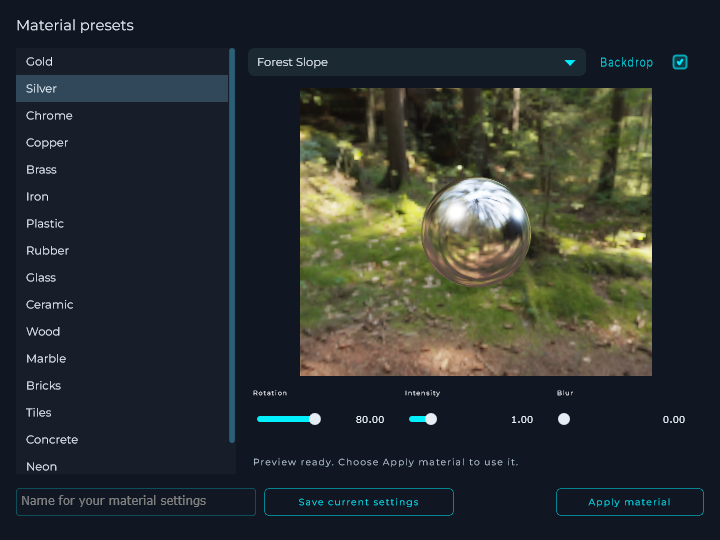
Task: Toggle the Backdrop checkbox
Action: pos(680,62)
